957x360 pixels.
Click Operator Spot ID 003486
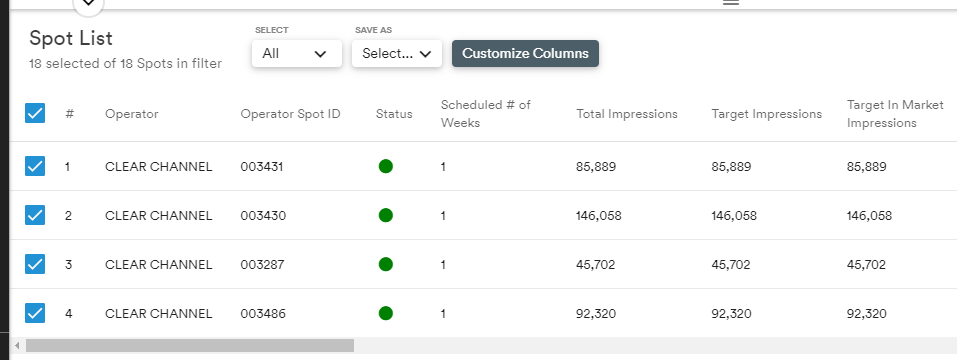263,314
